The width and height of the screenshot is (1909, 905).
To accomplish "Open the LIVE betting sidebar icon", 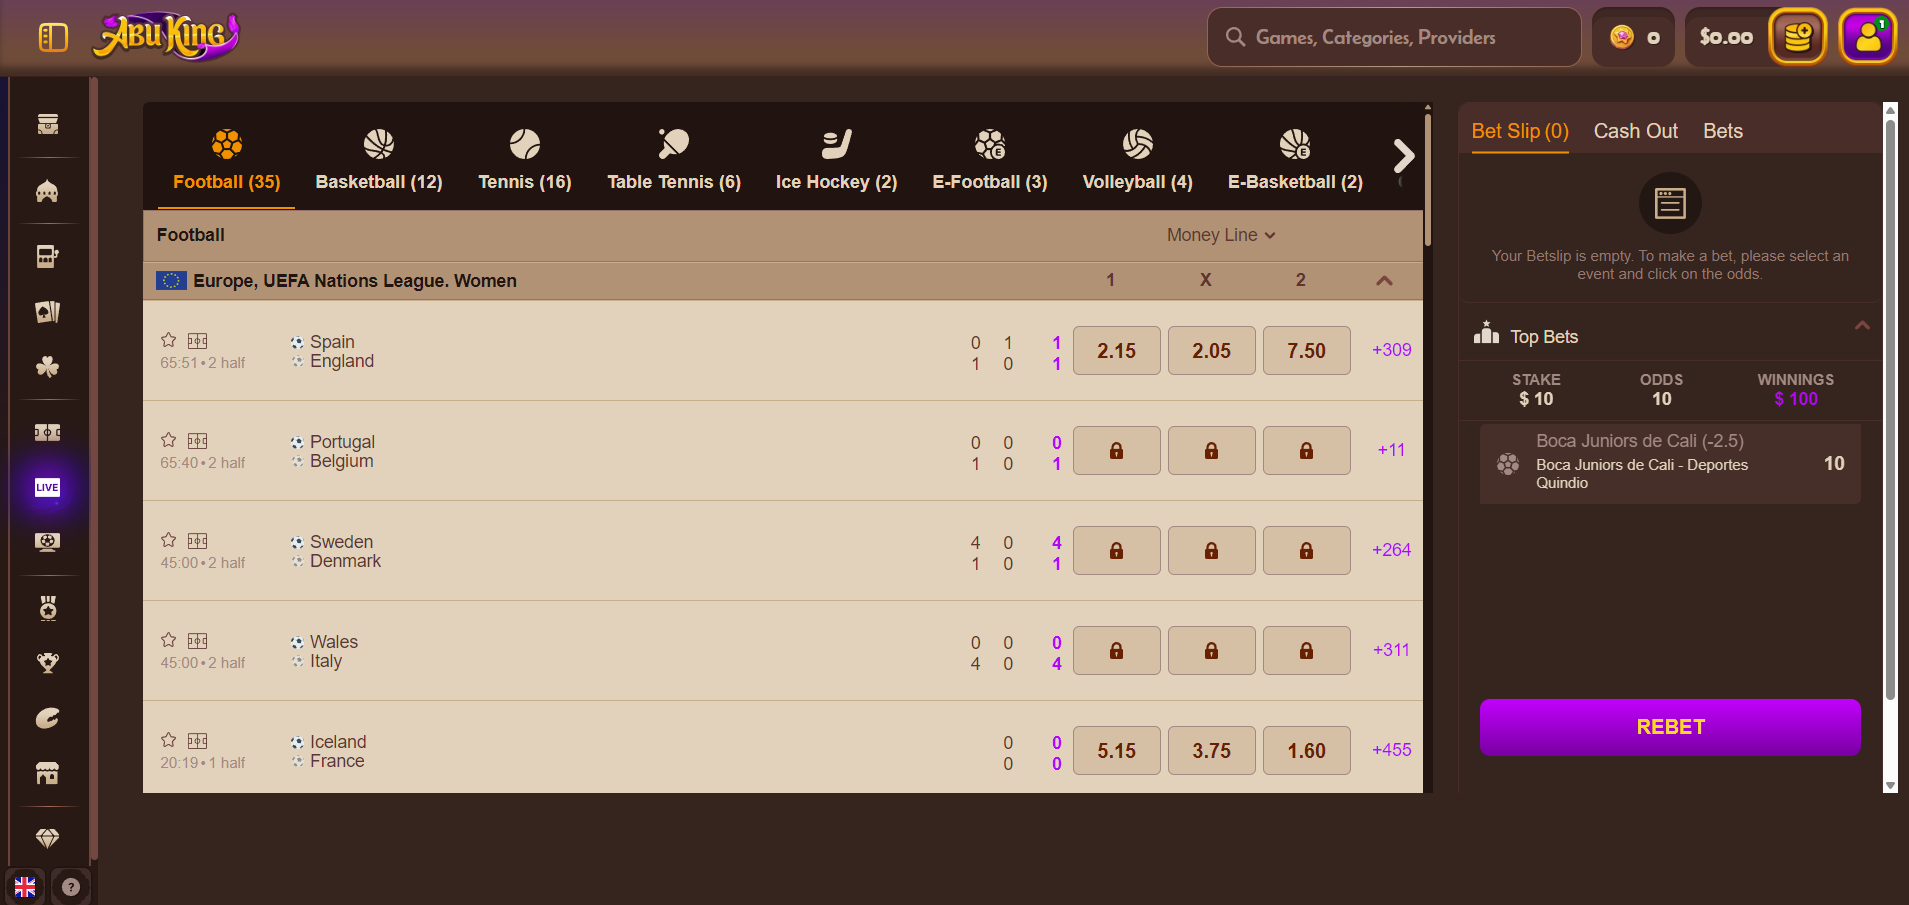I will coord(47,488).
